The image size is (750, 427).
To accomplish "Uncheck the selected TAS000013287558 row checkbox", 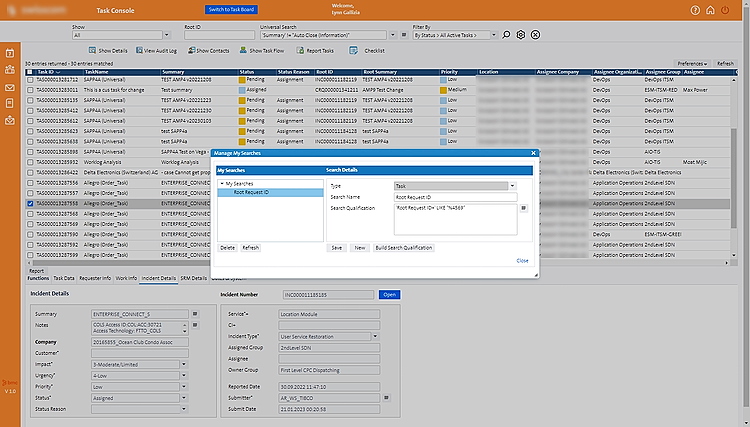I will tap(30, 203).
